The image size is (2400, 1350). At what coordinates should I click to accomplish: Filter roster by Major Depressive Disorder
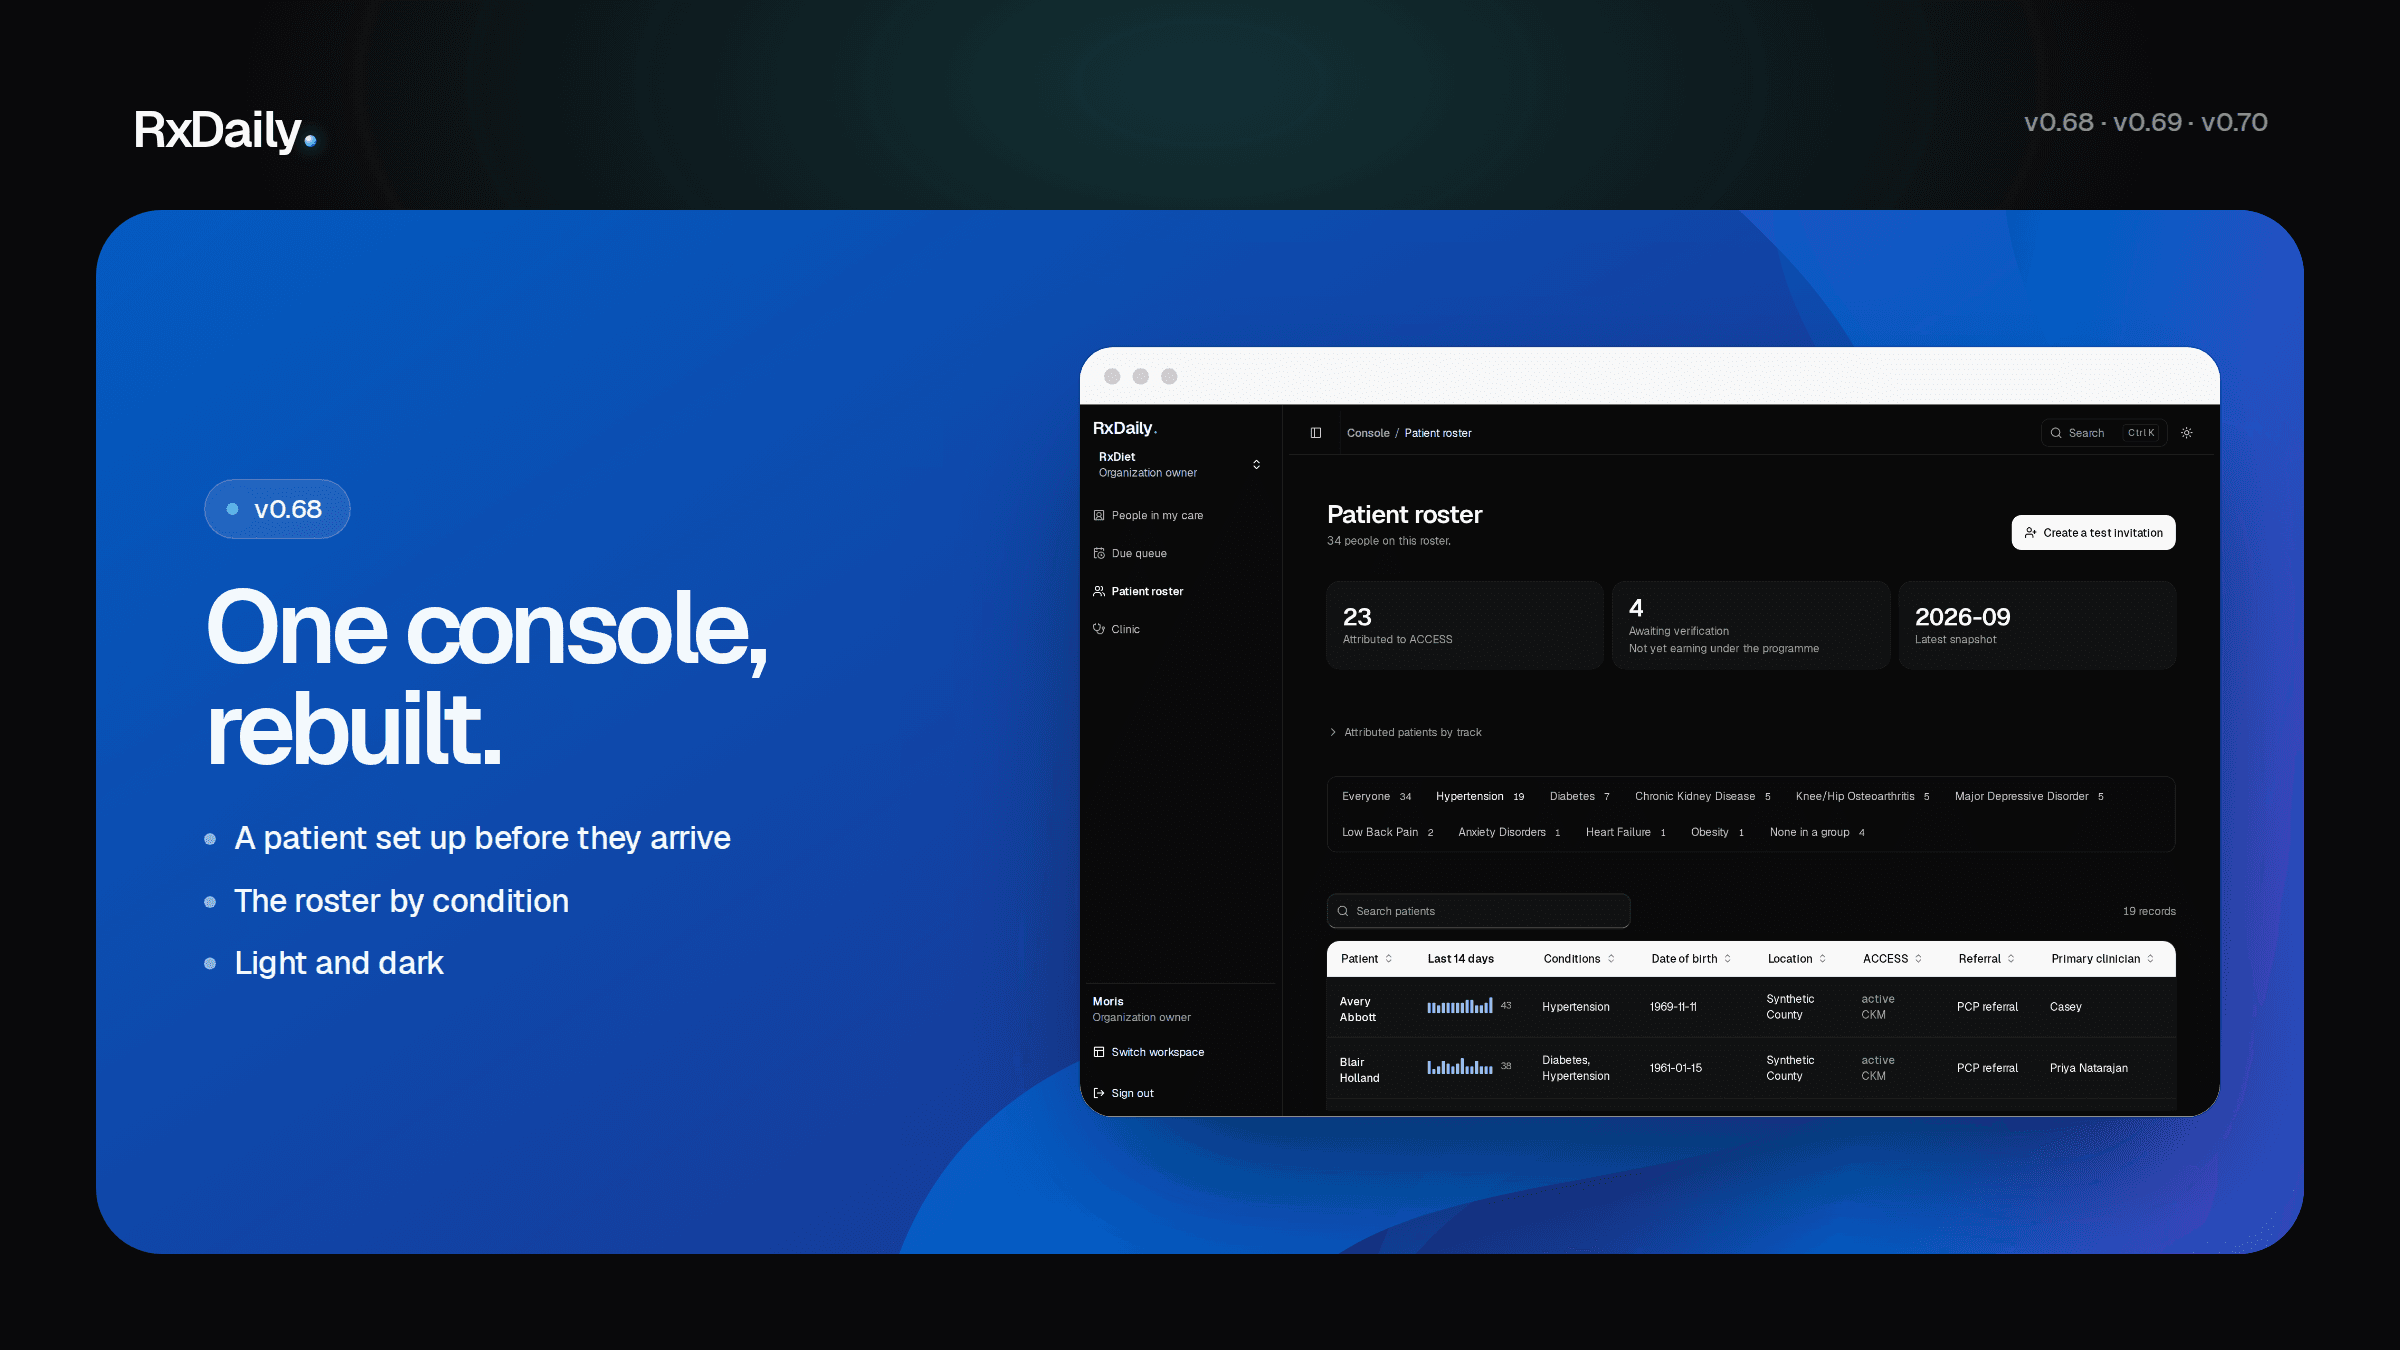coord(2030,796)
